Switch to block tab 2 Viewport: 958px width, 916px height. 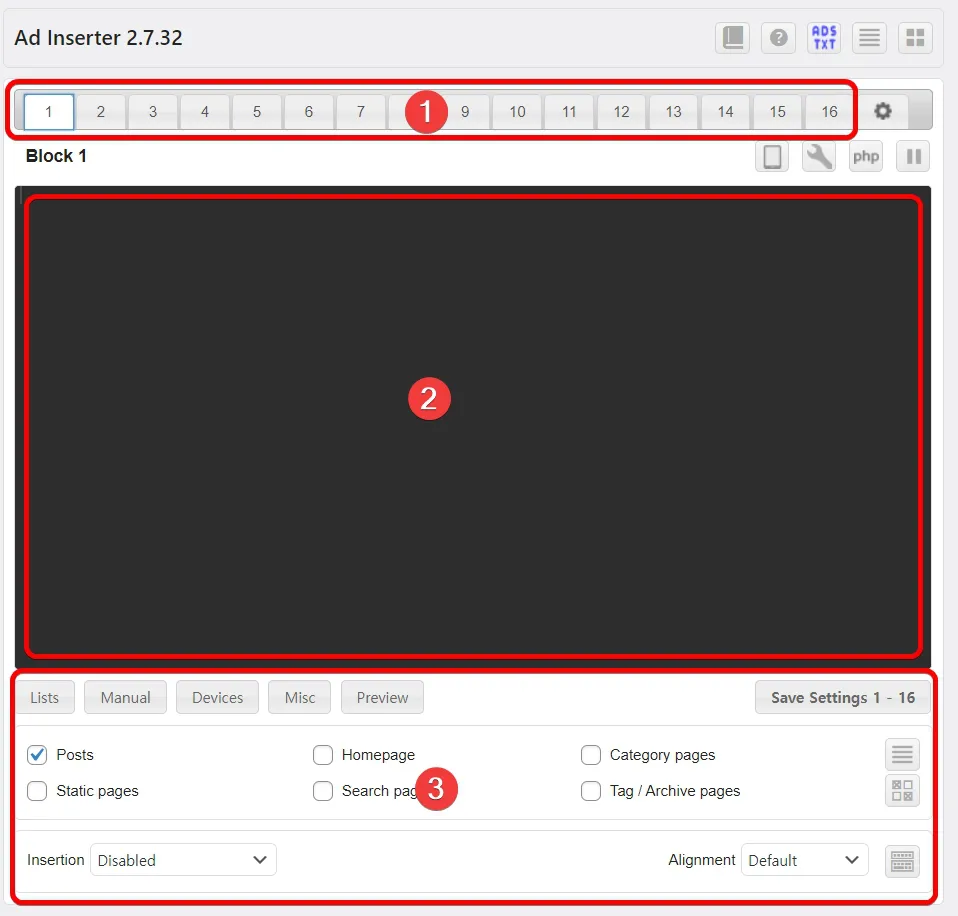(101, 112)
